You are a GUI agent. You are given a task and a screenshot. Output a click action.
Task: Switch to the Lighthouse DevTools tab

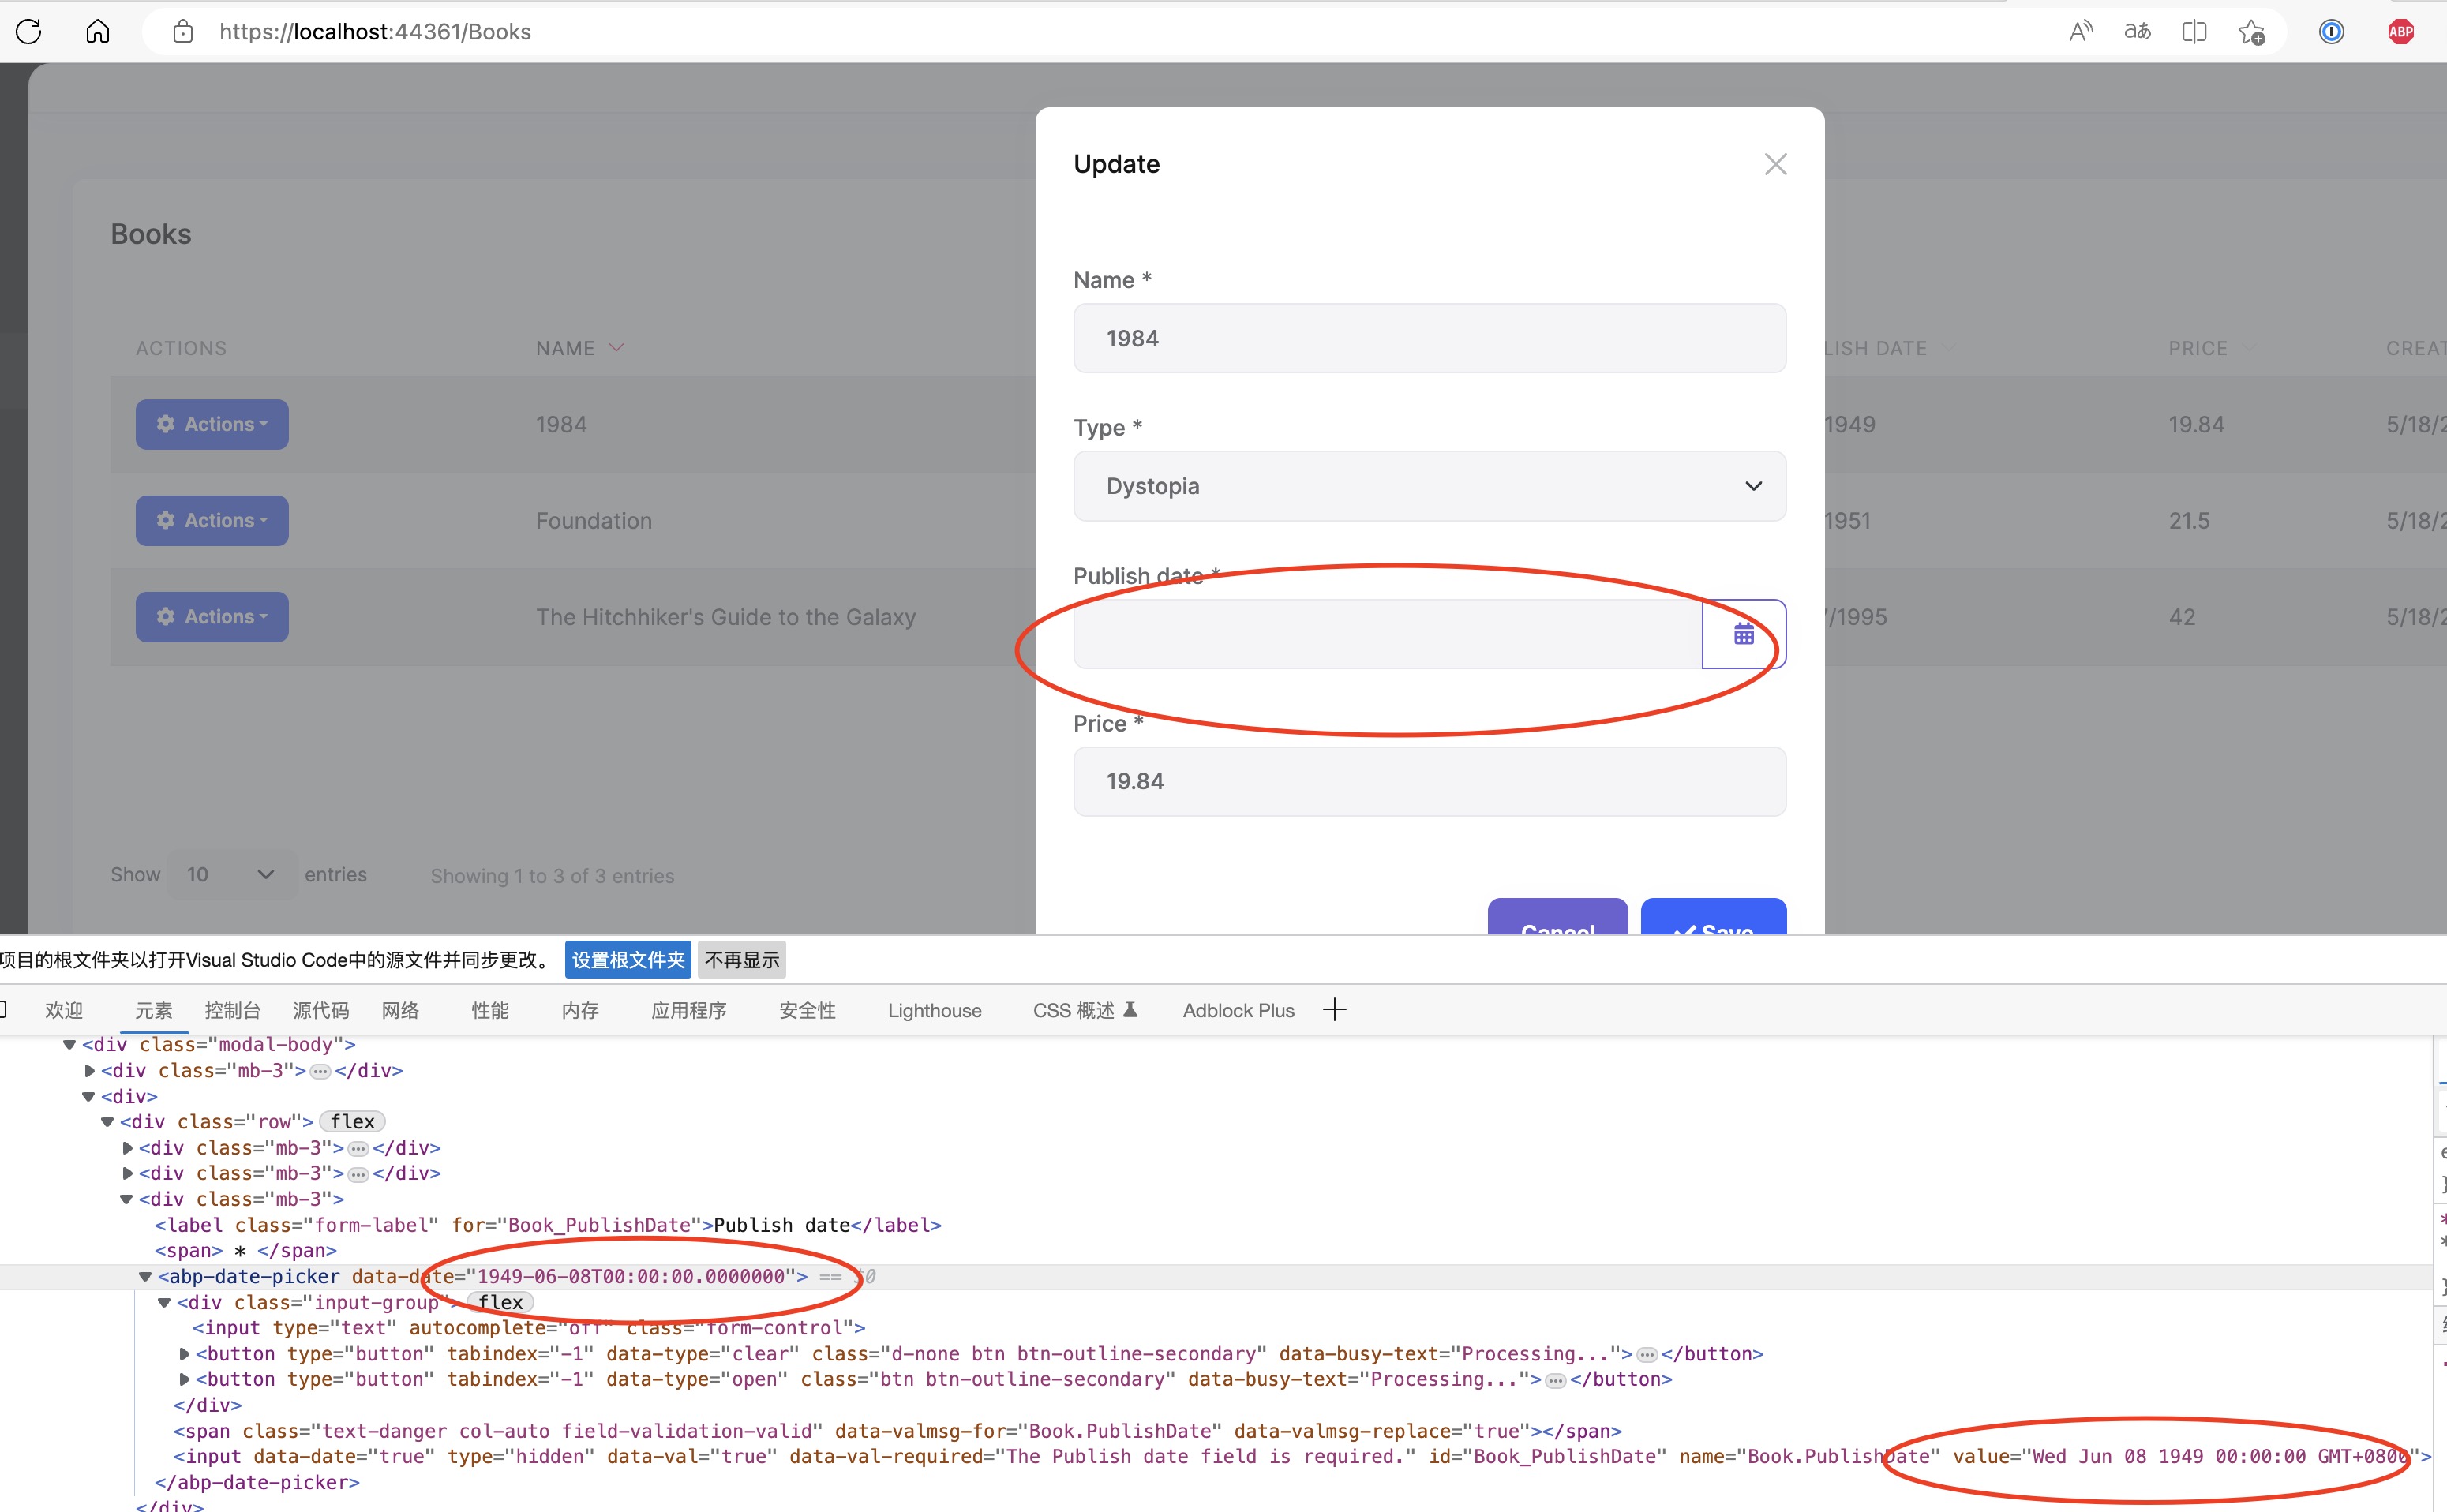[934, 1010]
